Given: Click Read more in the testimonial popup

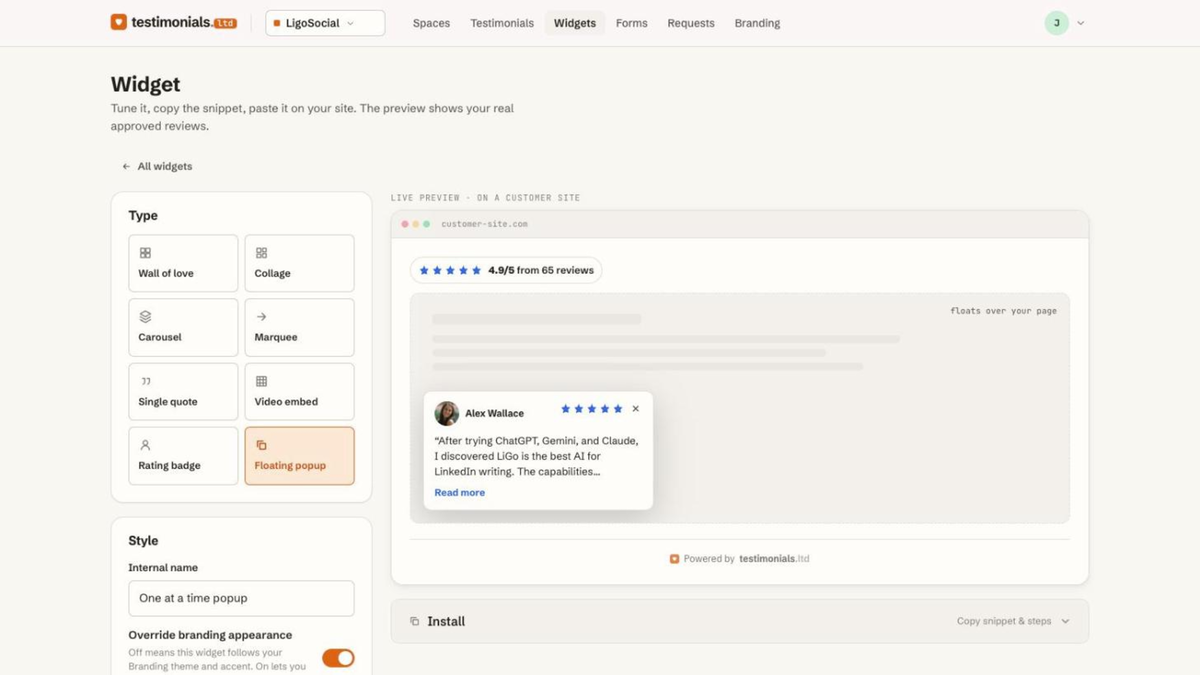Looking at the screenshot, I should click(459, 492).
